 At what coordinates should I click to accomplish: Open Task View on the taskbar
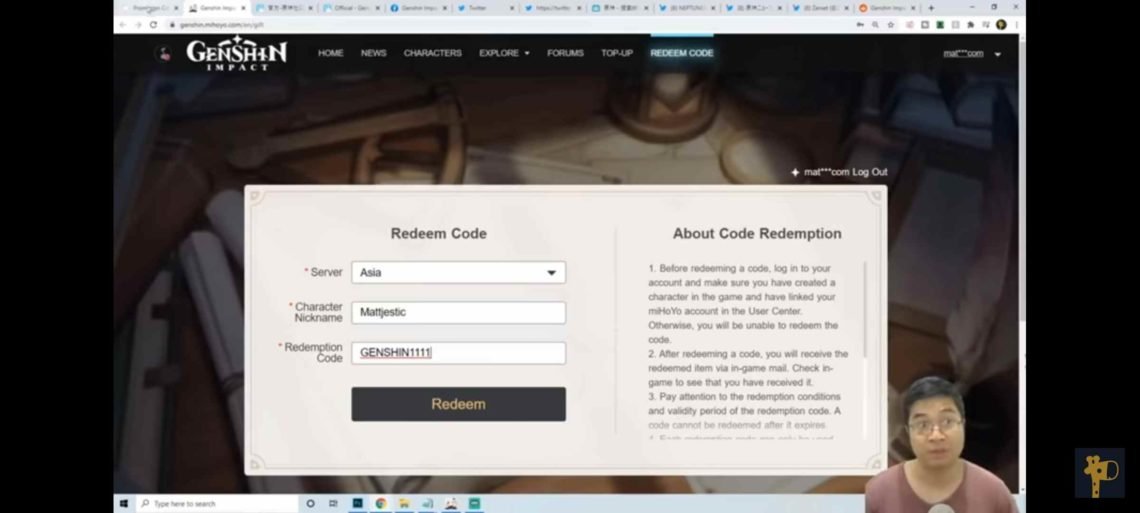333,504
